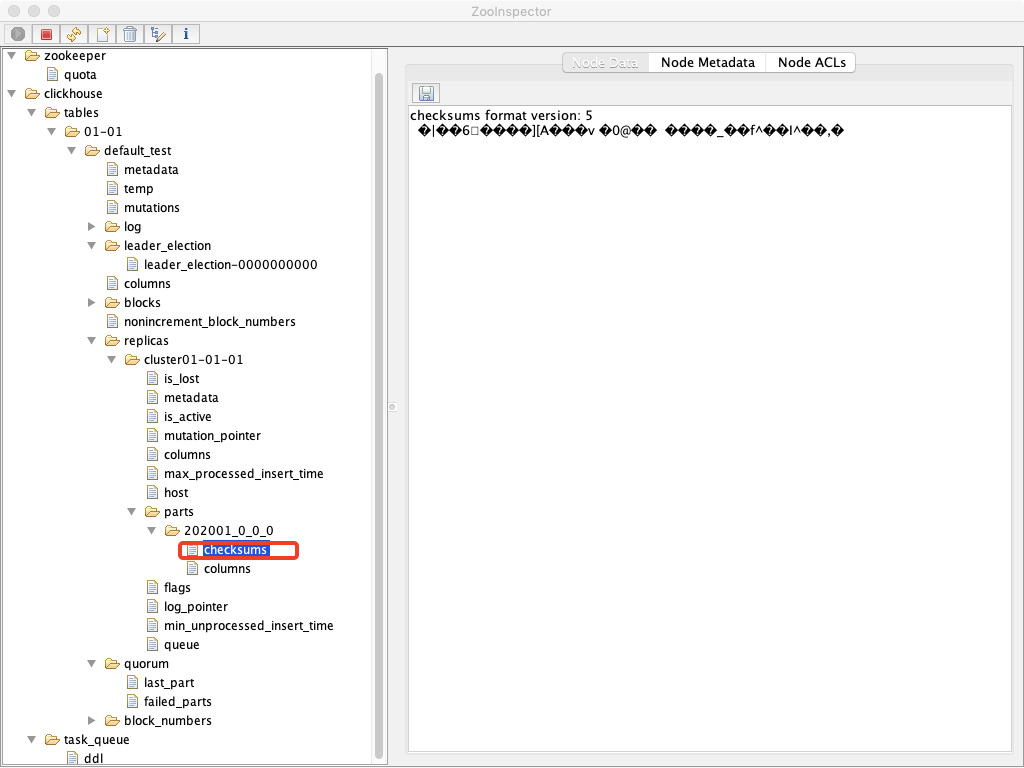
Task: Open the node viewers editor icon
Action: 158,34
